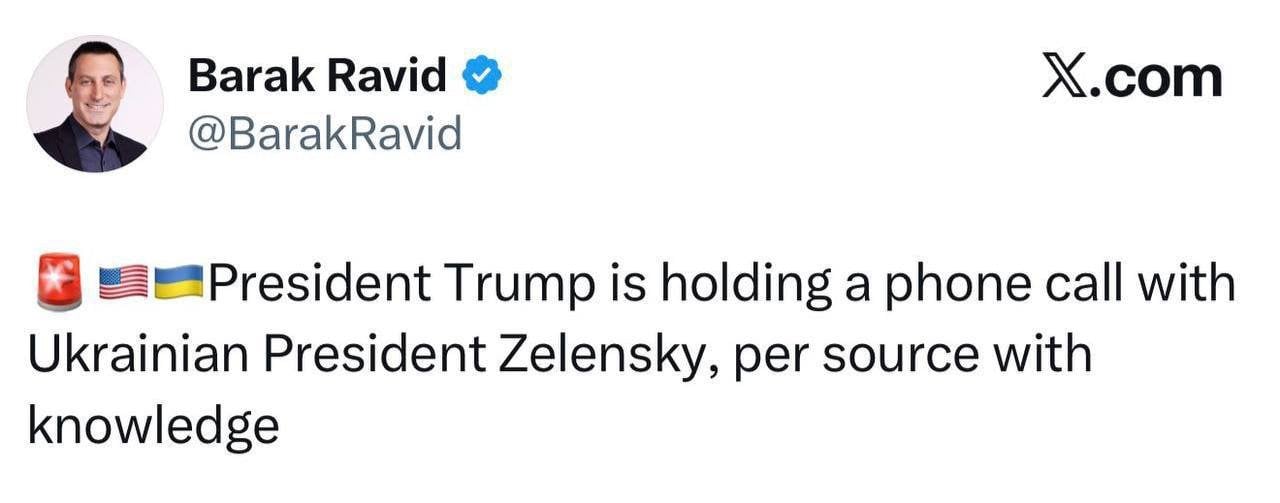The height and width of the screenshot is (503, 1280).
Task: Click the red siren emoji
Action: tap(59, 283)
